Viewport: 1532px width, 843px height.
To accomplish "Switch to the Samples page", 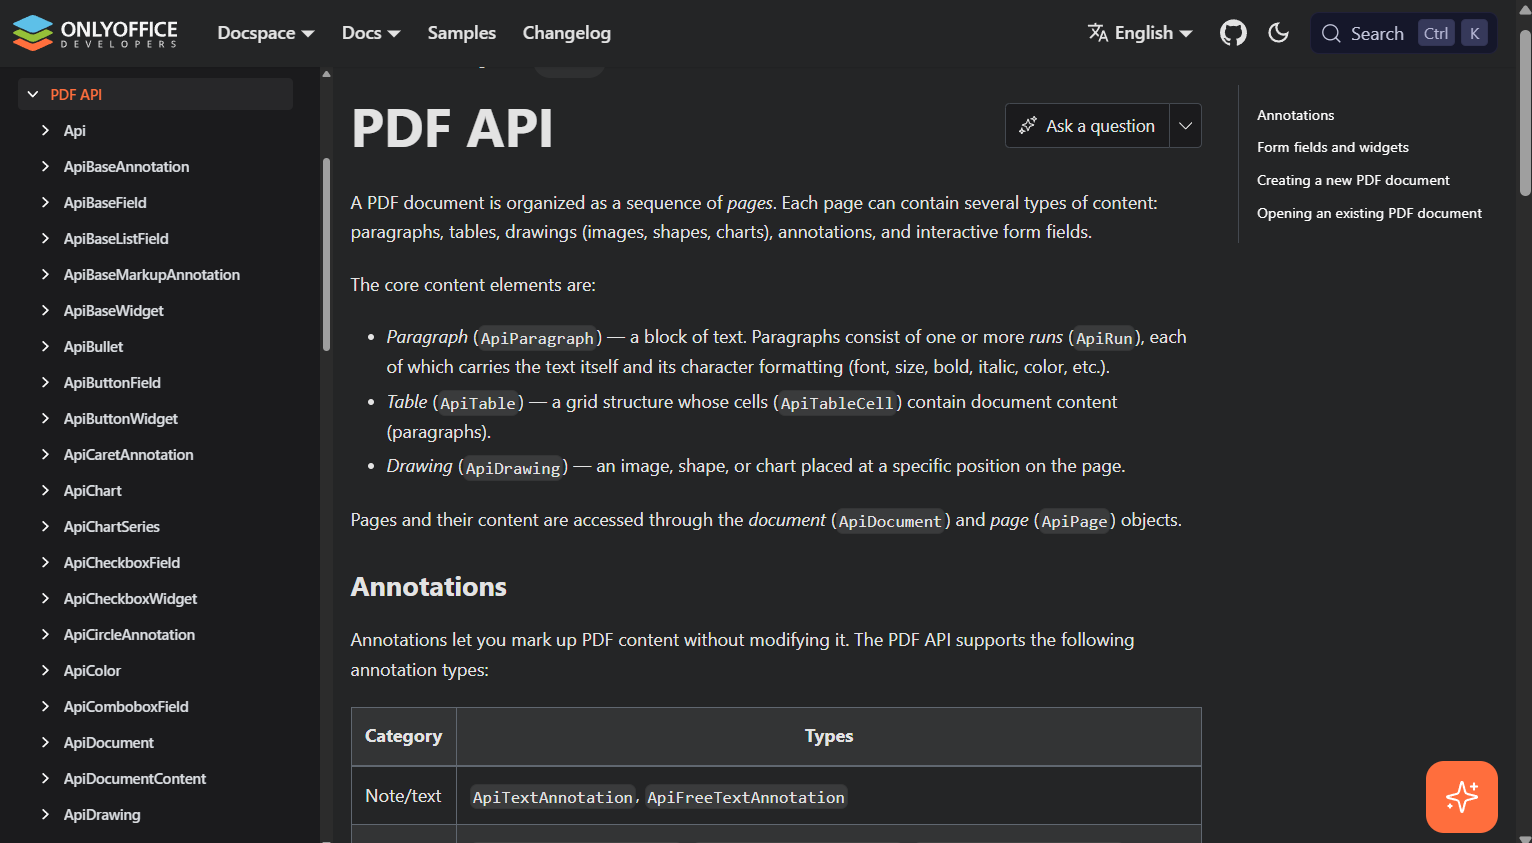I will tap(461, 32).
